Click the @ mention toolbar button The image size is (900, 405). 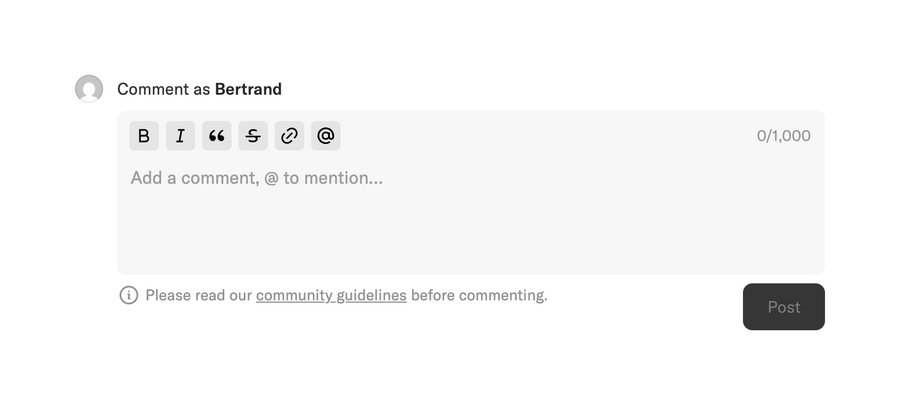pos(325,136)
